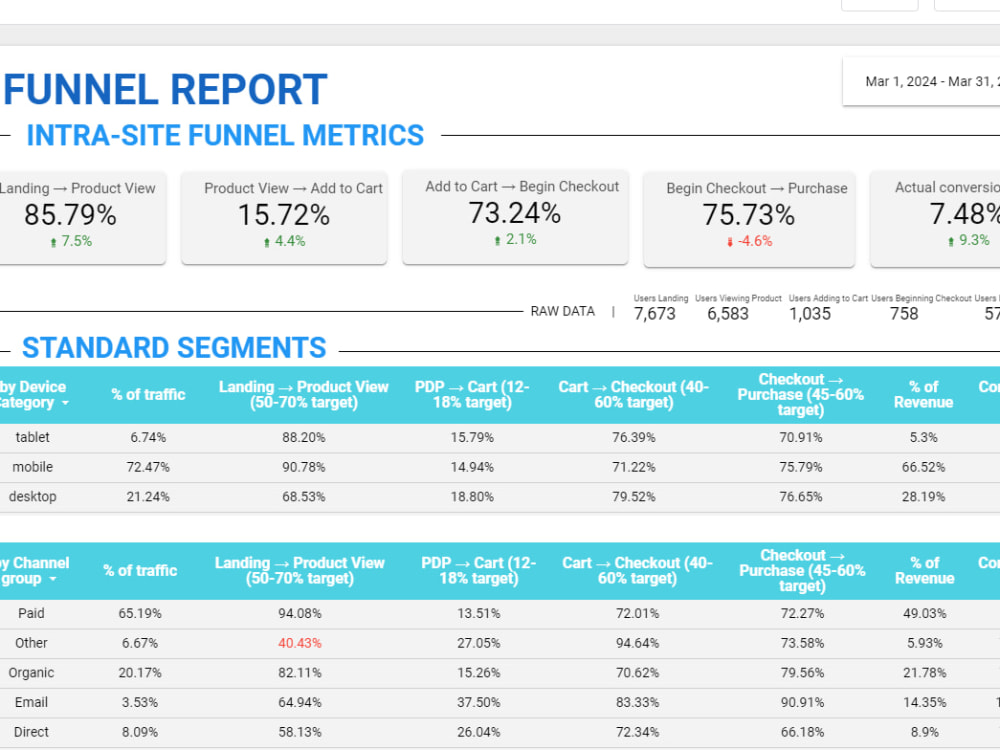Click mobile's 66.52% revenue cell
Screen dimensions: 1000x750
(923, 467)
